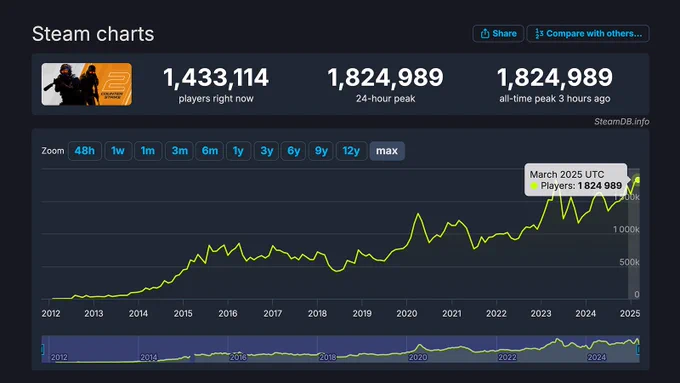Open the Counter-Strike 2 game thumbnail

(87, 84)
